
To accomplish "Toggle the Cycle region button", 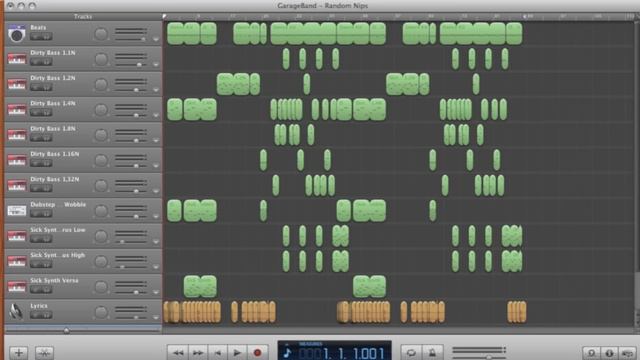I will pyautogui.click(x=411, y=352).
